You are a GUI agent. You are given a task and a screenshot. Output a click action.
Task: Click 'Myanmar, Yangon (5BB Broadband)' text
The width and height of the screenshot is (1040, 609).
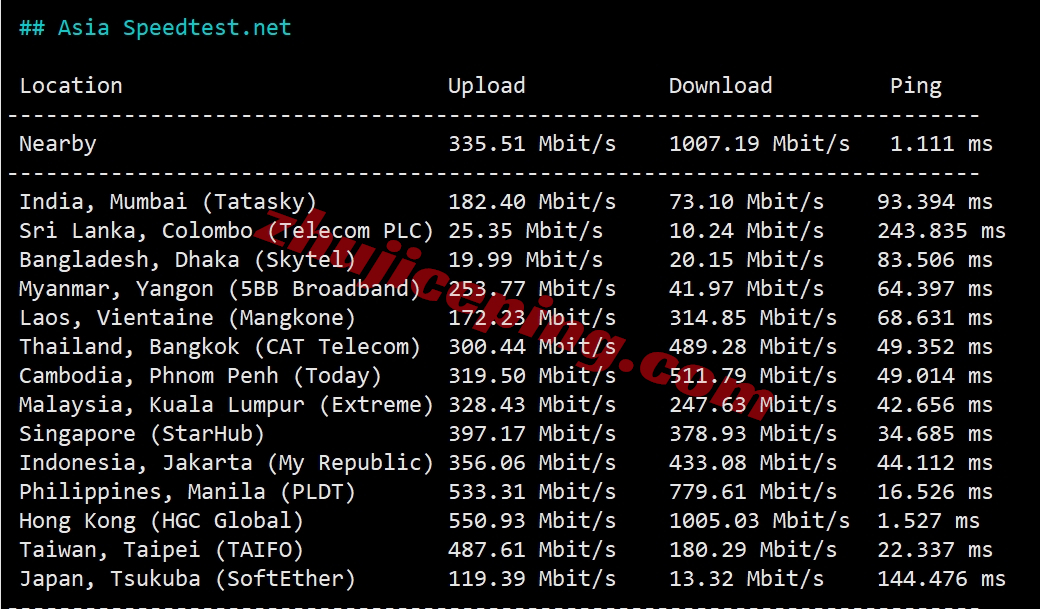pos(220,289)
